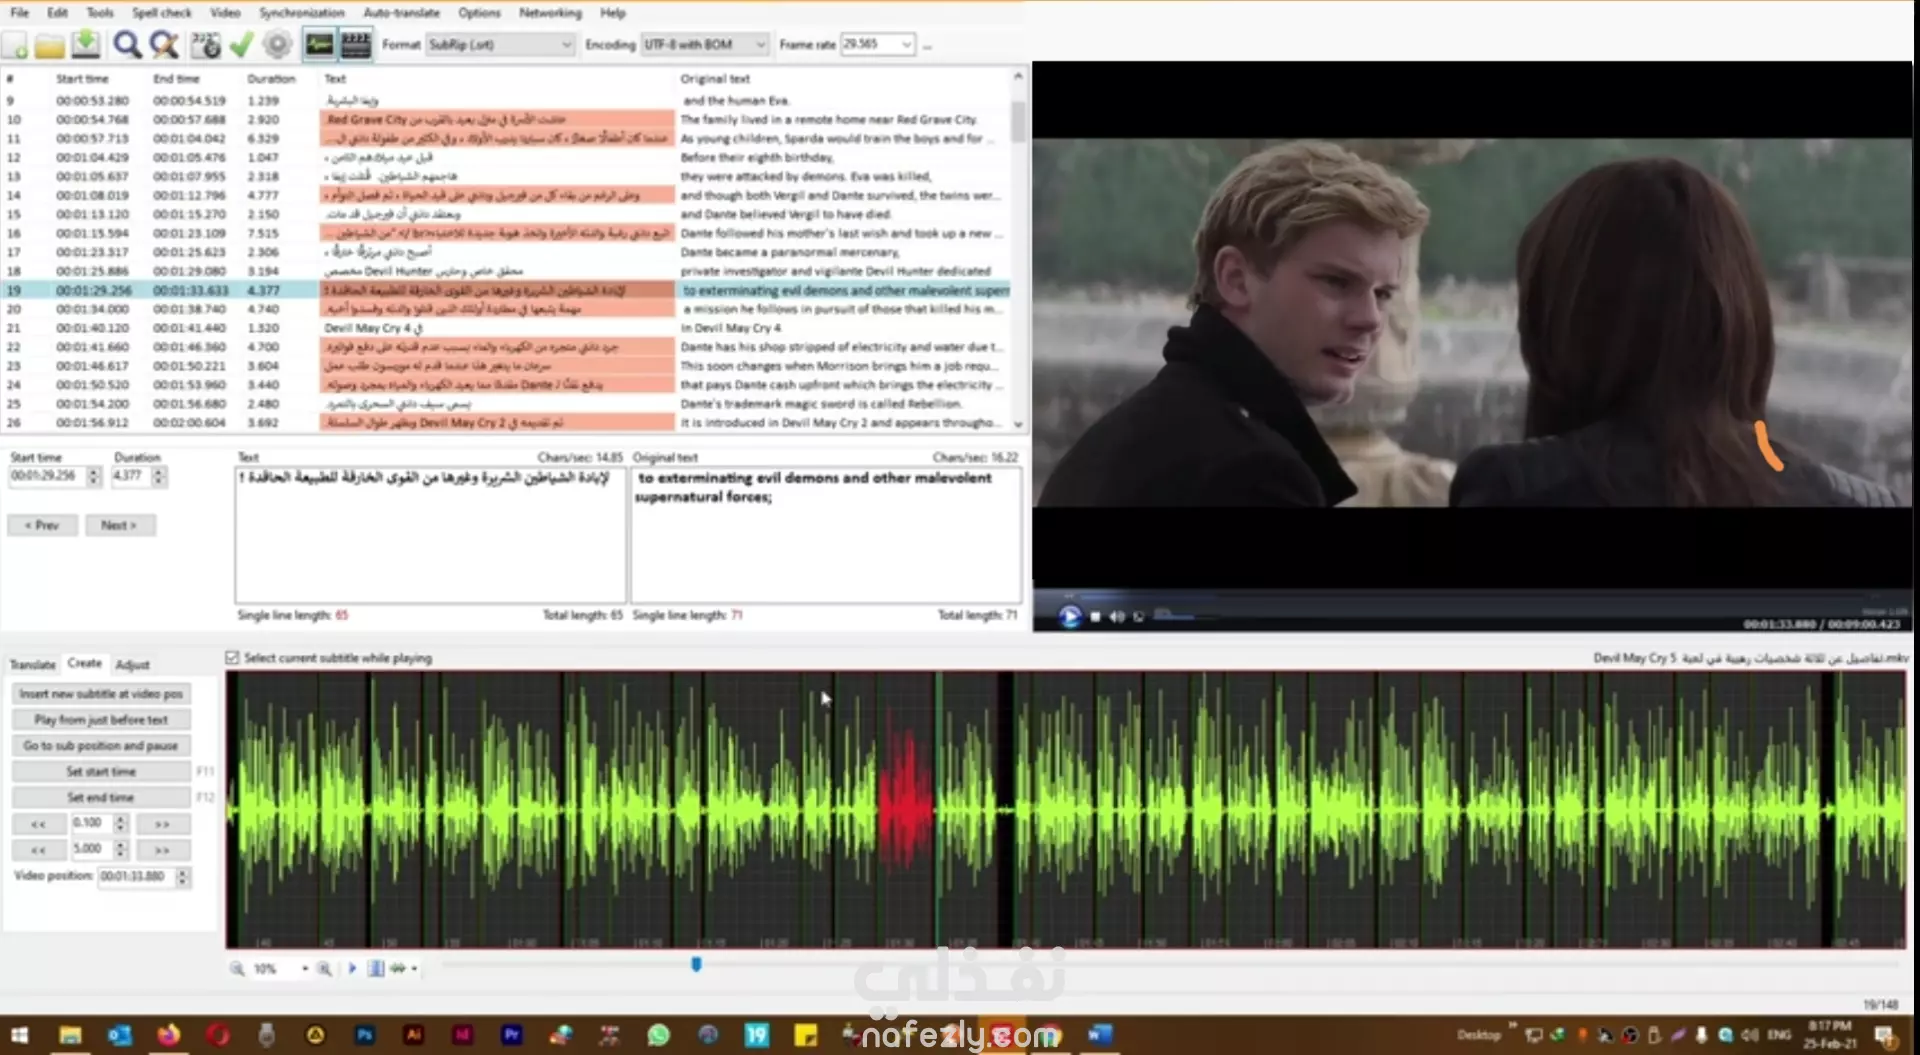Screen dimensions: 1920x1055
Task: Click 'Go to sub position and pause'
Action: [101, 745]
